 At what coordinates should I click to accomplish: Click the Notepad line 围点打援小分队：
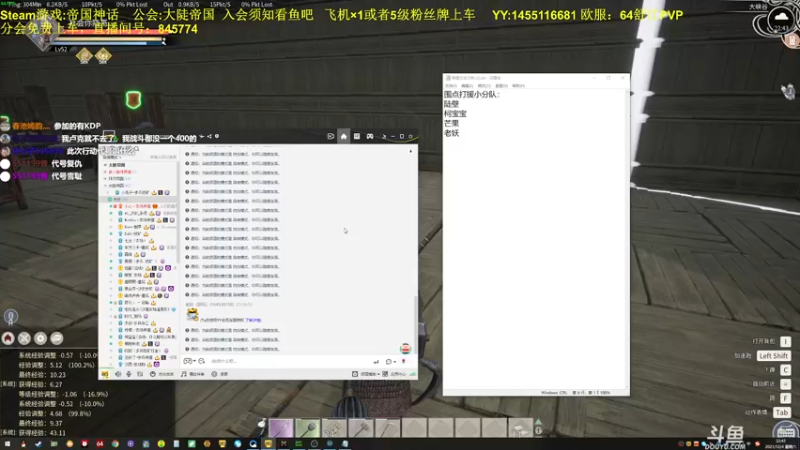tap(472, 94)
